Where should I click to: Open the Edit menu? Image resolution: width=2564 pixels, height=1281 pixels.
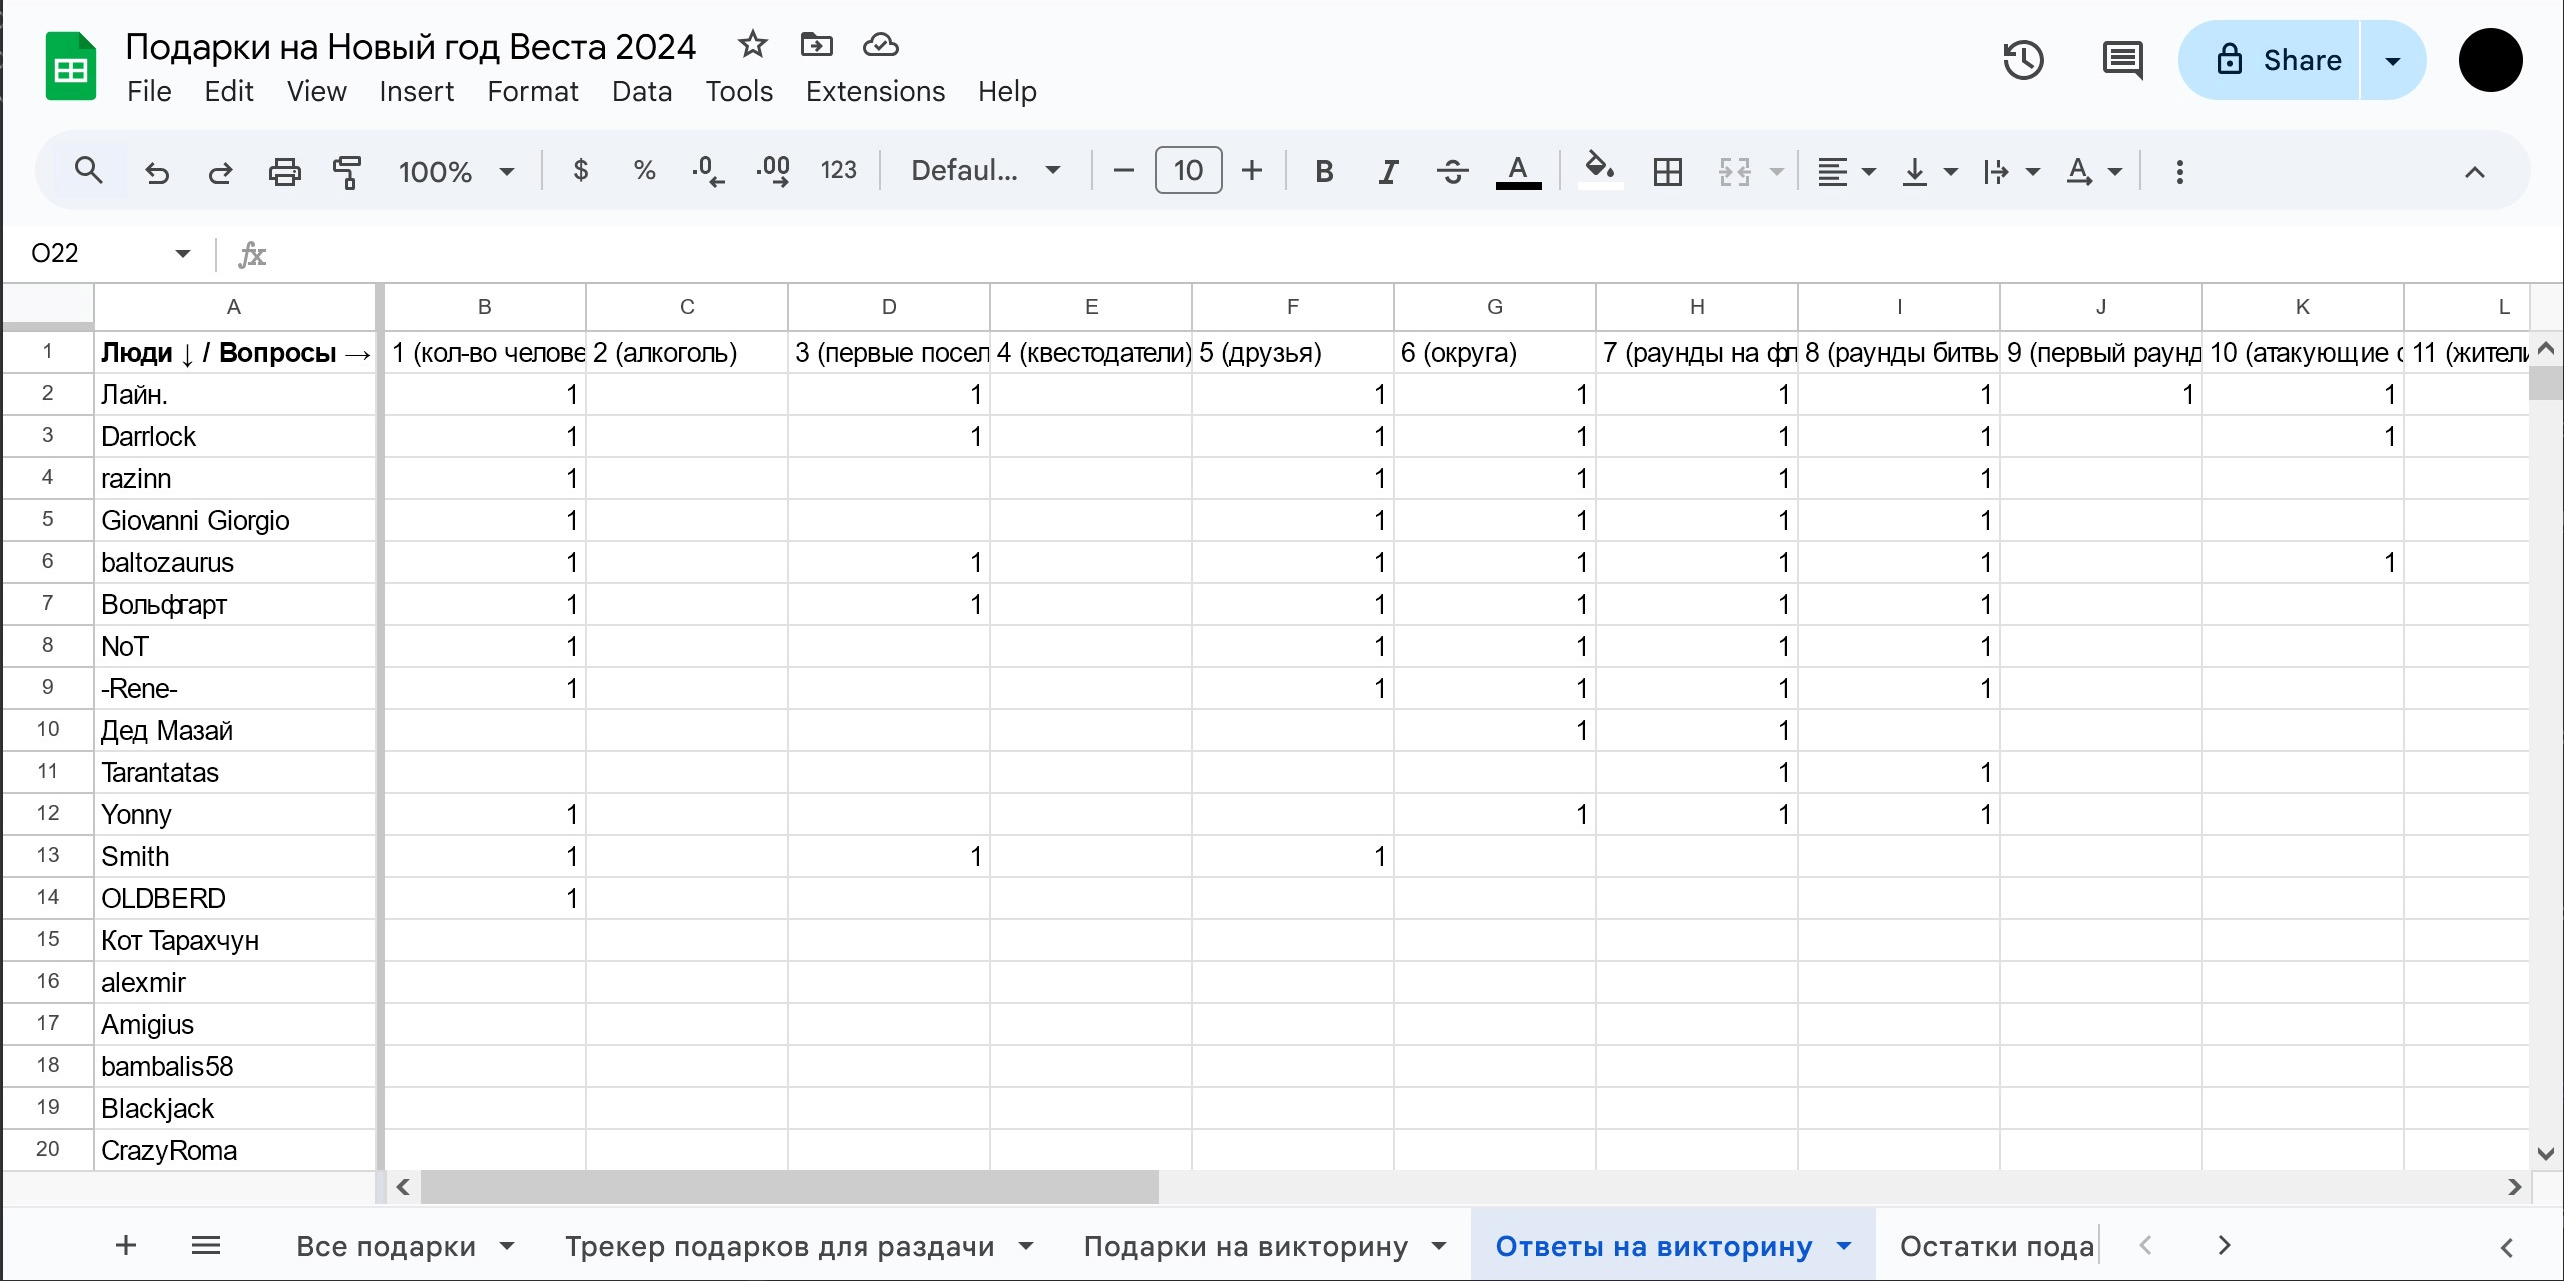pyautogui.click(x=229, y=92)
